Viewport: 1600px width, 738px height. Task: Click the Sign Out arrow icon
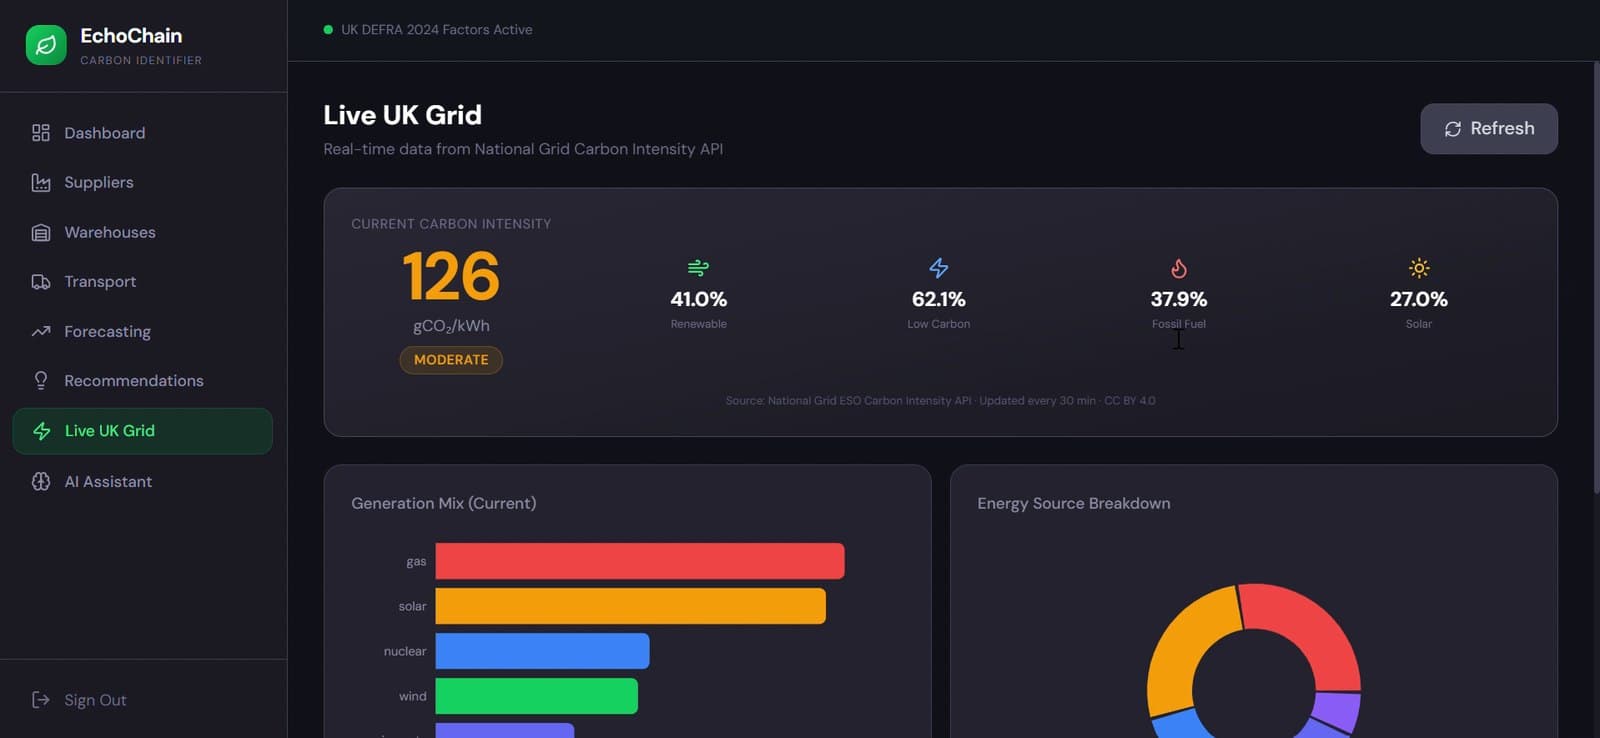coord(41,700)
